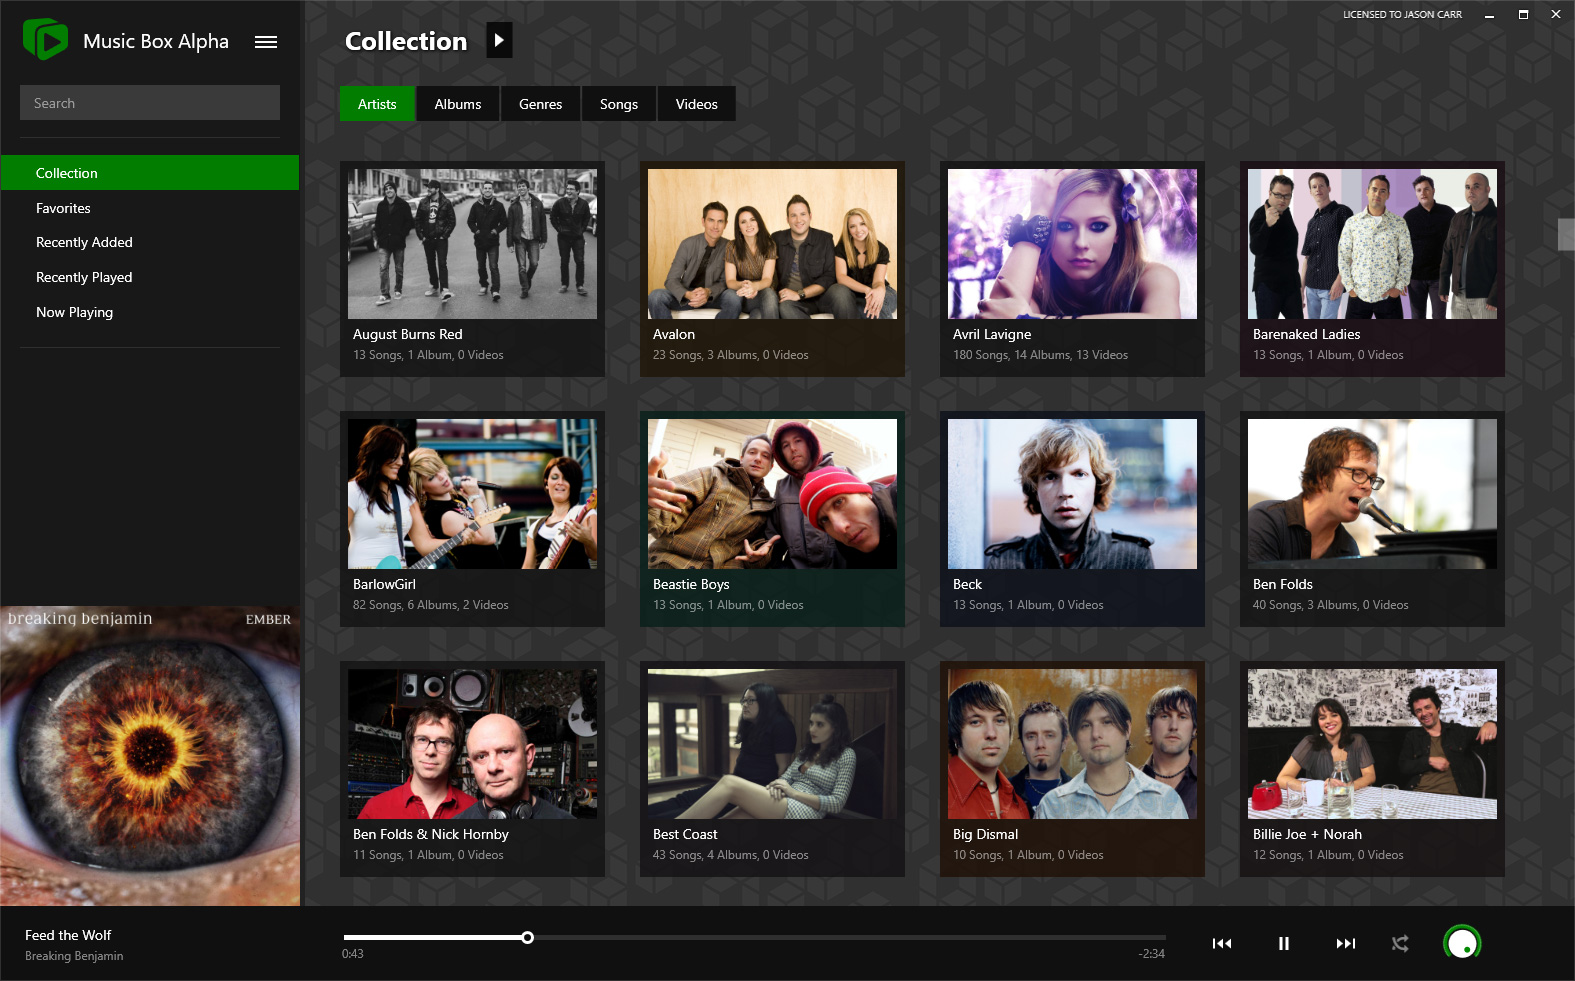Switch to the Videos tab
This screenshot has width=1575, height=981.
(x=697, y=104)
